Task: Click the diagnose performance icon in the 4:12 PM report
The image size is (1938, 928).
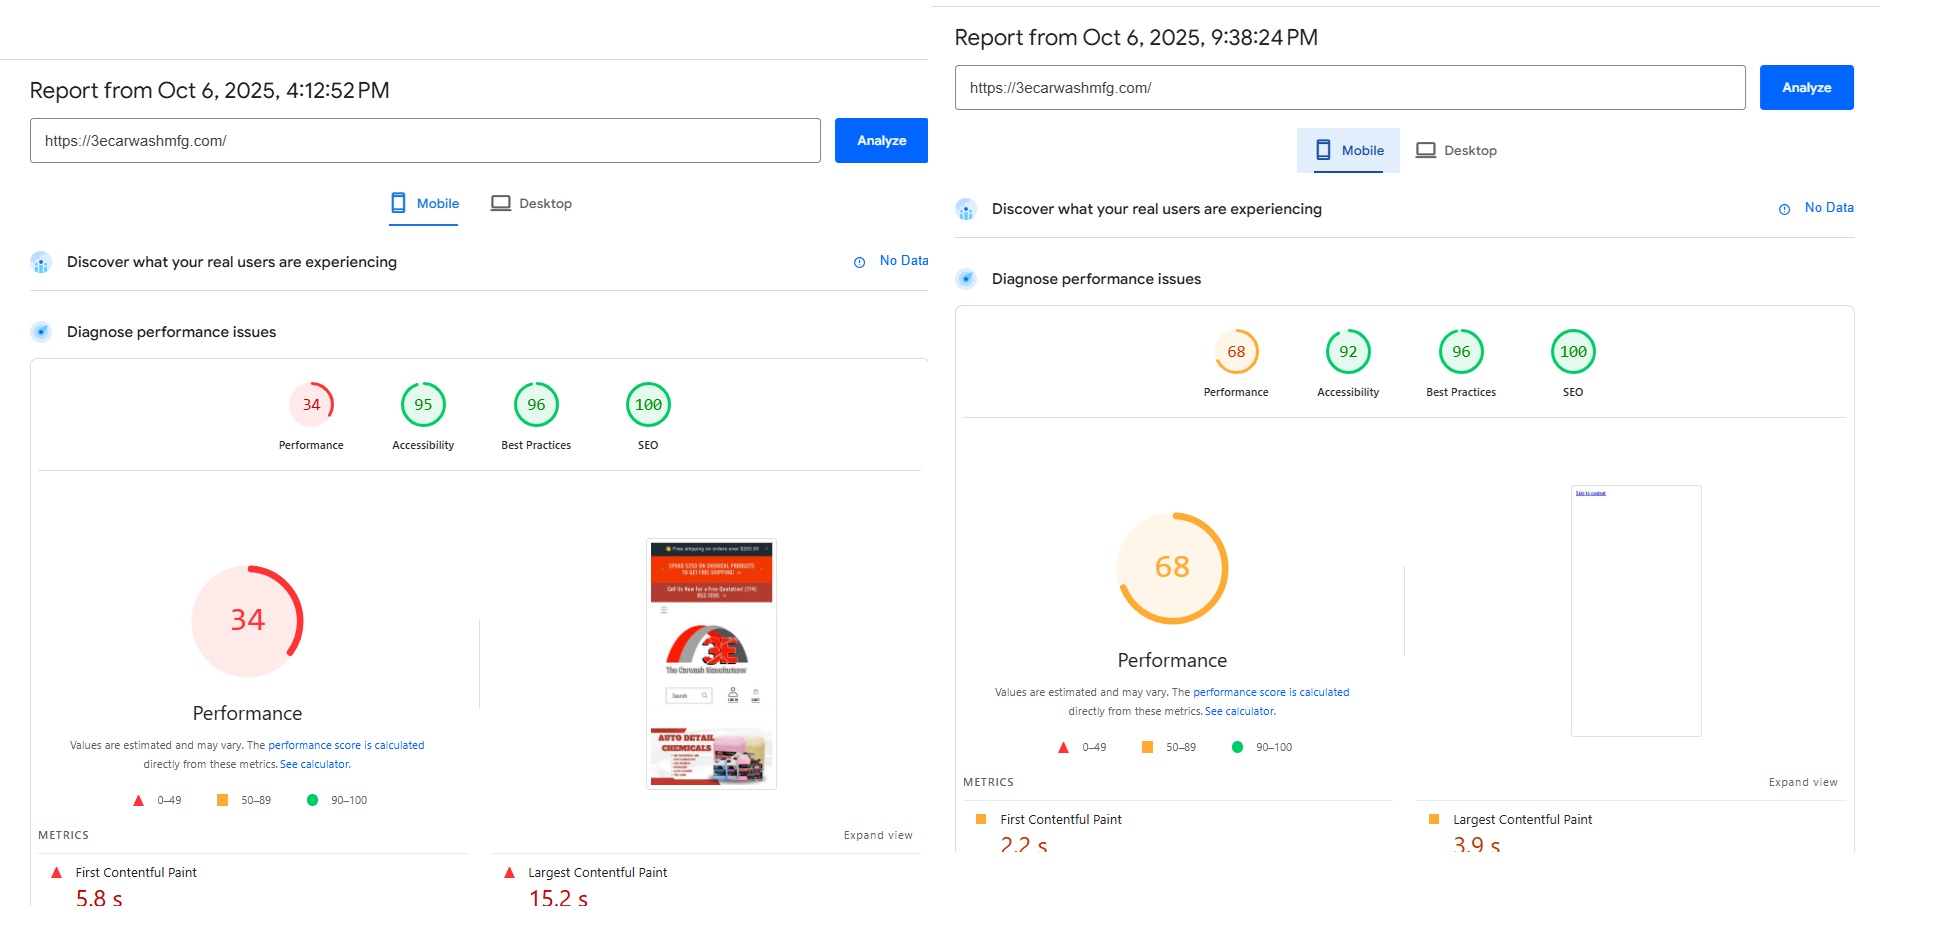Action: (x=41, y=332)
